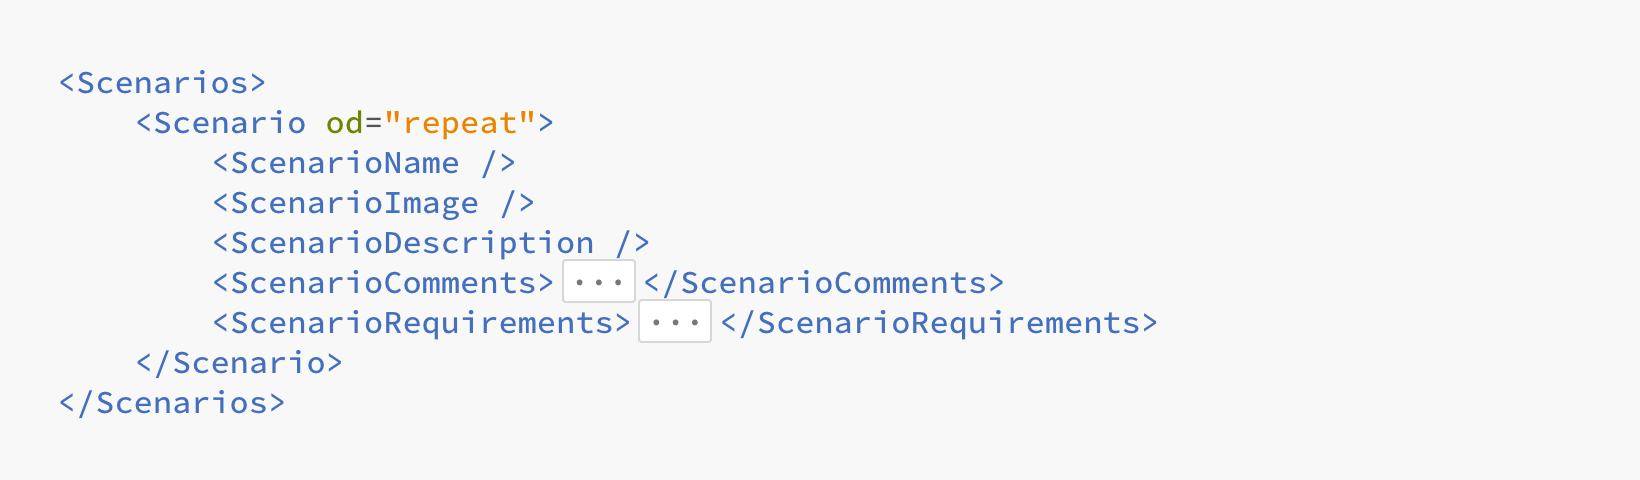Expand the collapsed ScenarioComments ellipsis box
This screenshot has width=1640, height=480.
[599, 282]
